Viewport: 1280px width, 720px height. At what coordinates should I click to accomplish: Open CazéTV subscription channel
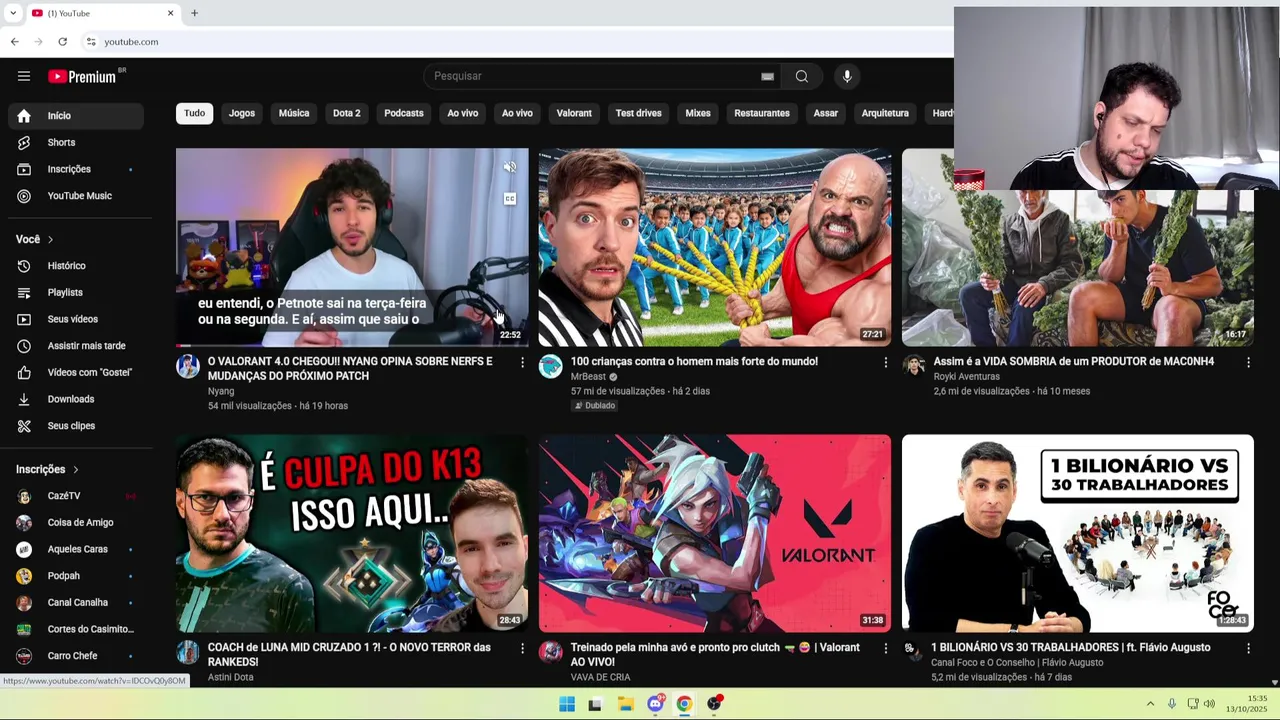[76, 496]
